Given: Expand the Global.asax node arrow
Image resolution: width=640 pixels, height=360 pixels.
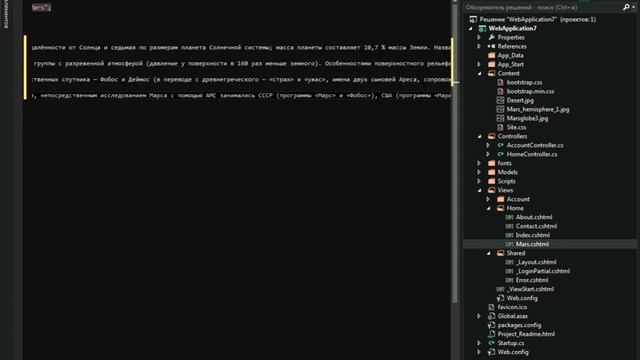Looking at the screenshot, I should coord(479,316).
